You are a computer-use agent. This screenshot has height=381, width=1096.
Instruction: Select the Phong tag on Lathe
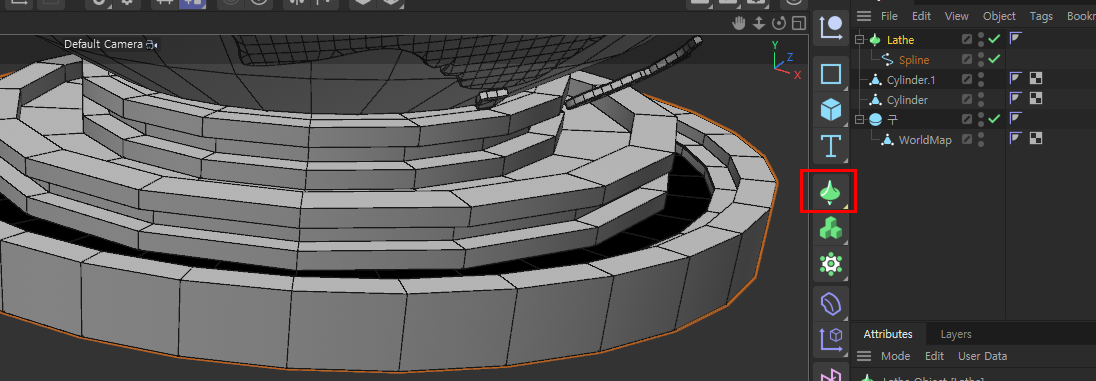(x=1016, y=39)
